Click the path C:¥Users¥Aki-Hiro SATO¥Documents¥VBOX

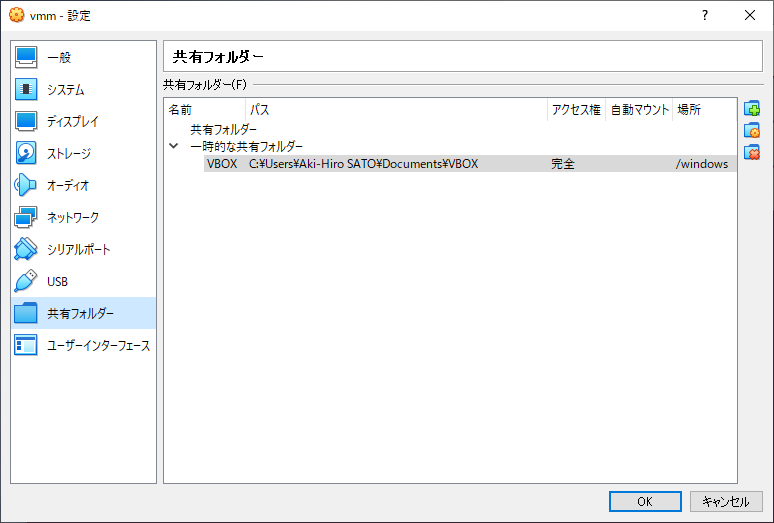[x=363, y=164]
